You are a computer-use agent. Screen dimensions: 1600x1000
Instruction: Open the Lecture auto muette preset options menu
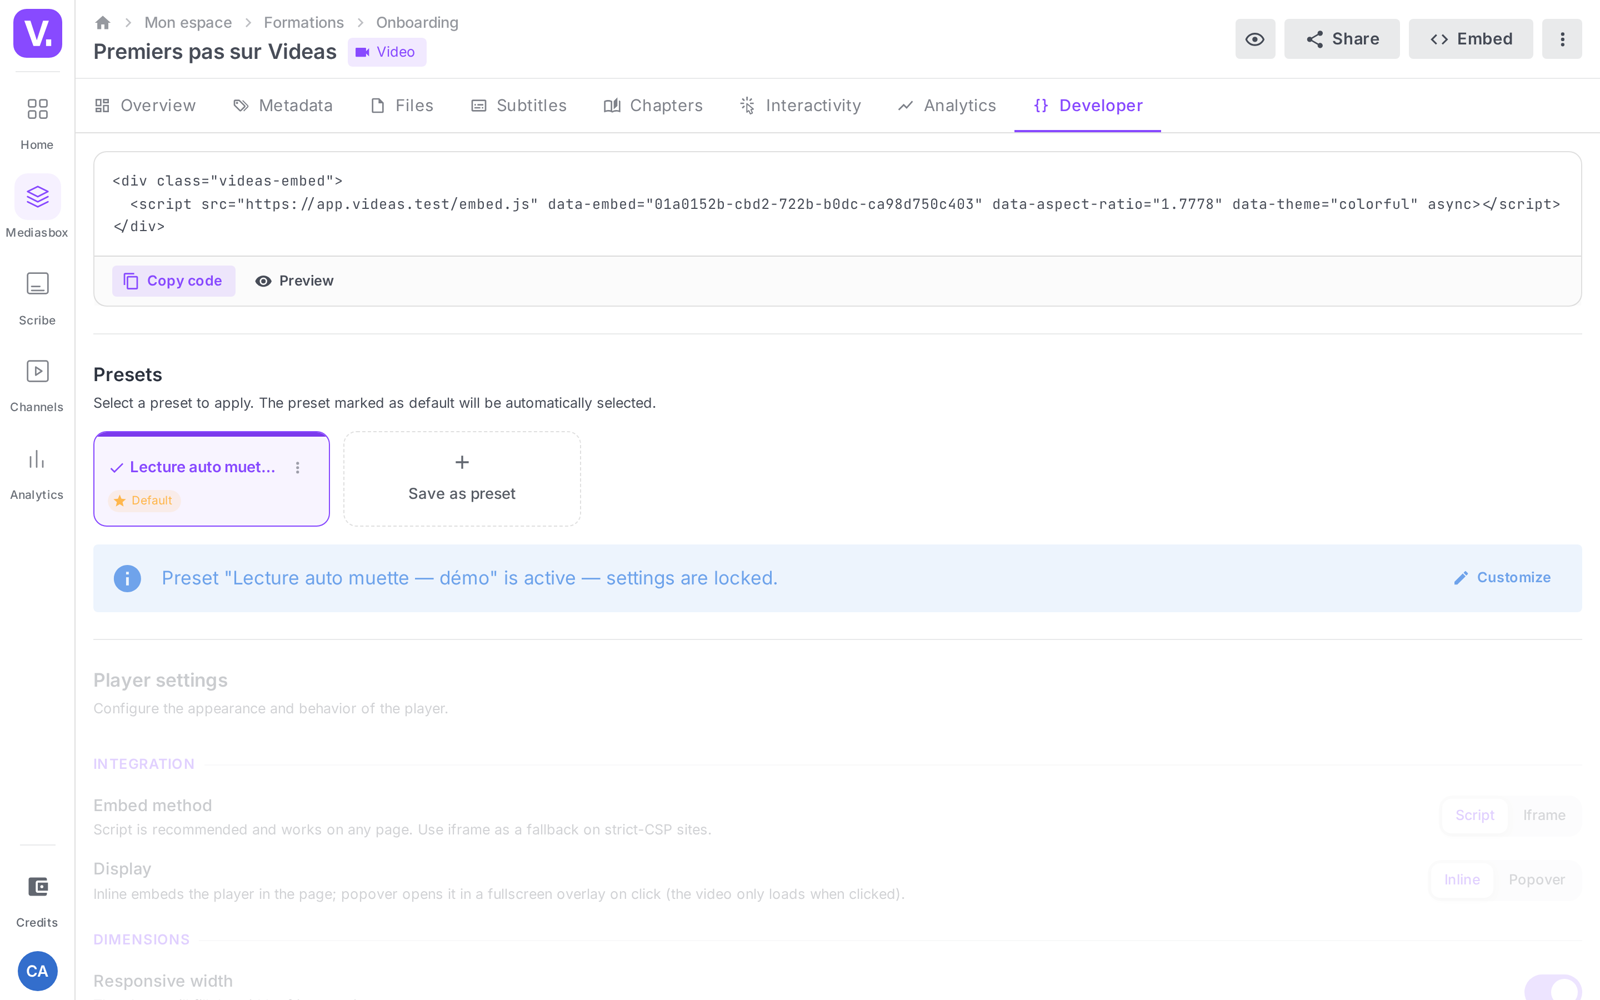tap(297, 467)
